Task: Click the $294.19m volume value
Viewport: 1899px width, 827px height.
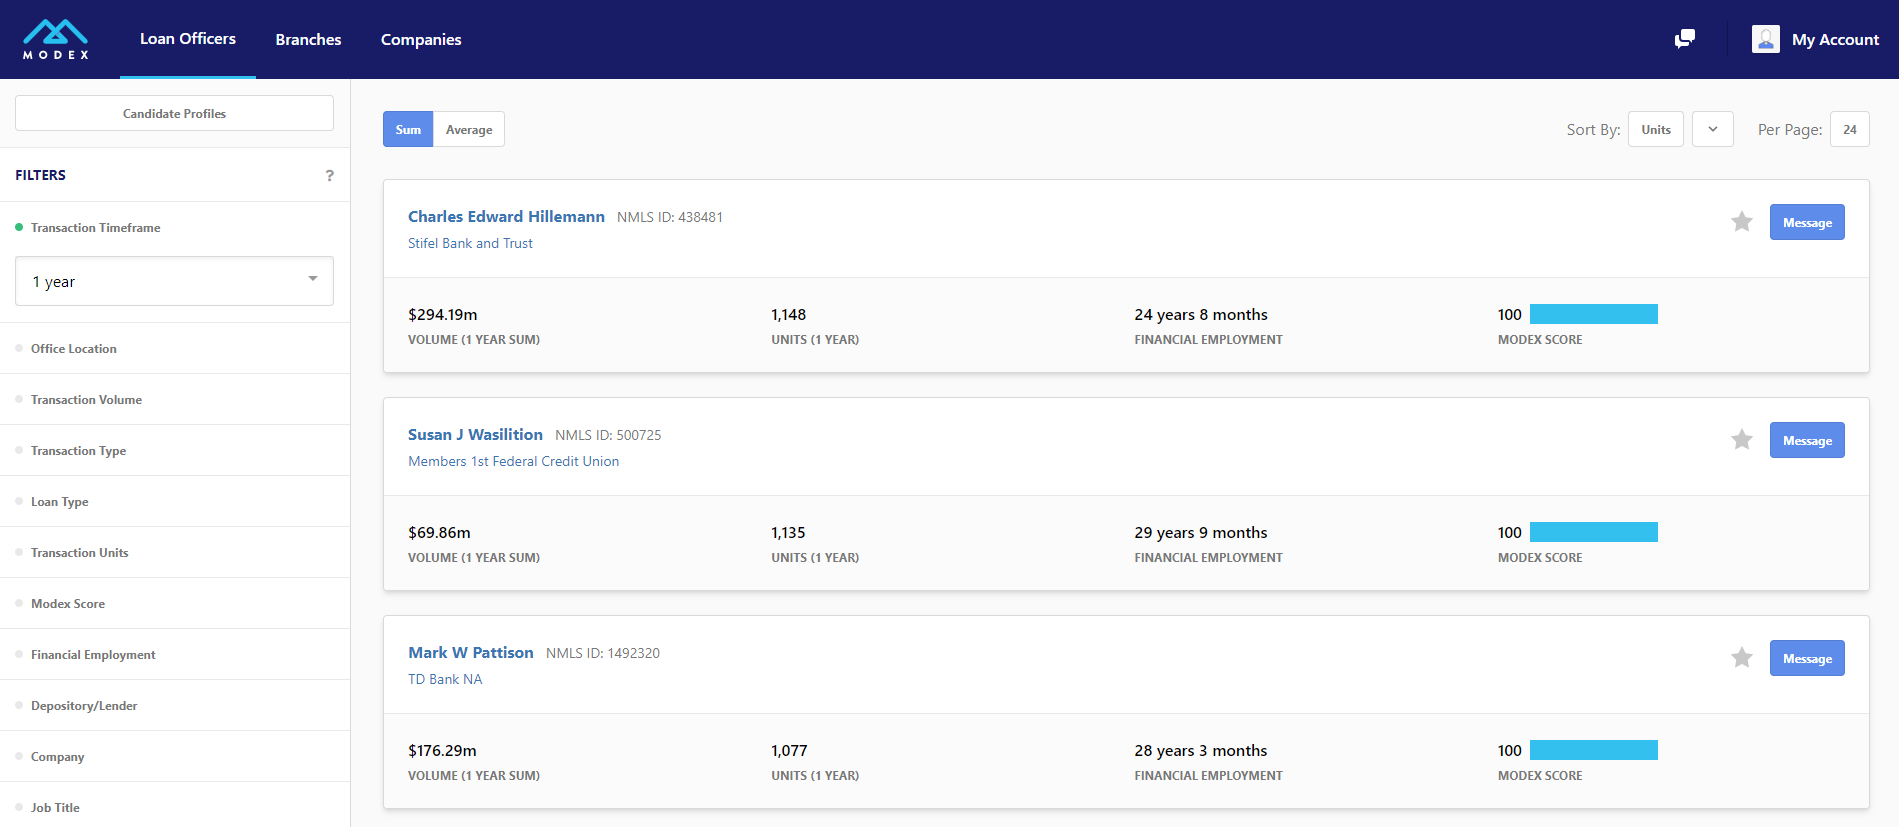Action: (x=443, y=314)
